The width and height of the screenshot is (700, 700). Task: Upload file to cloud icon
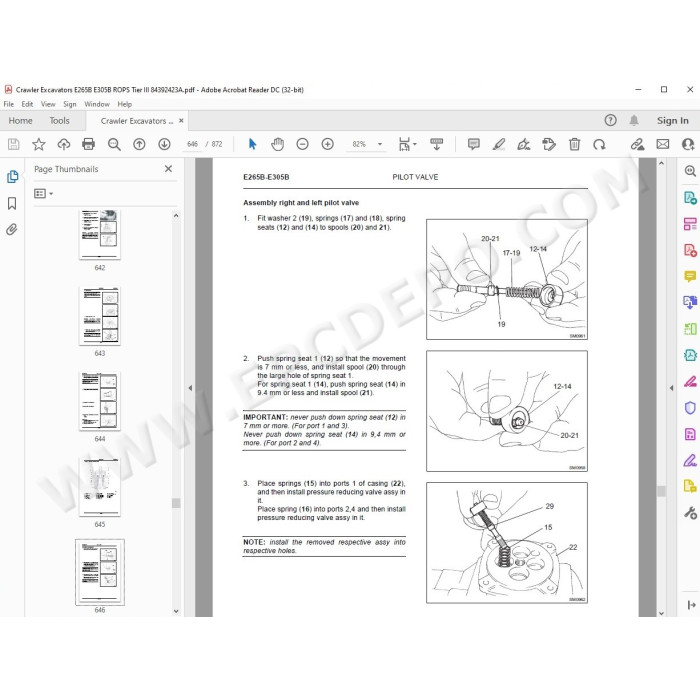64,144
